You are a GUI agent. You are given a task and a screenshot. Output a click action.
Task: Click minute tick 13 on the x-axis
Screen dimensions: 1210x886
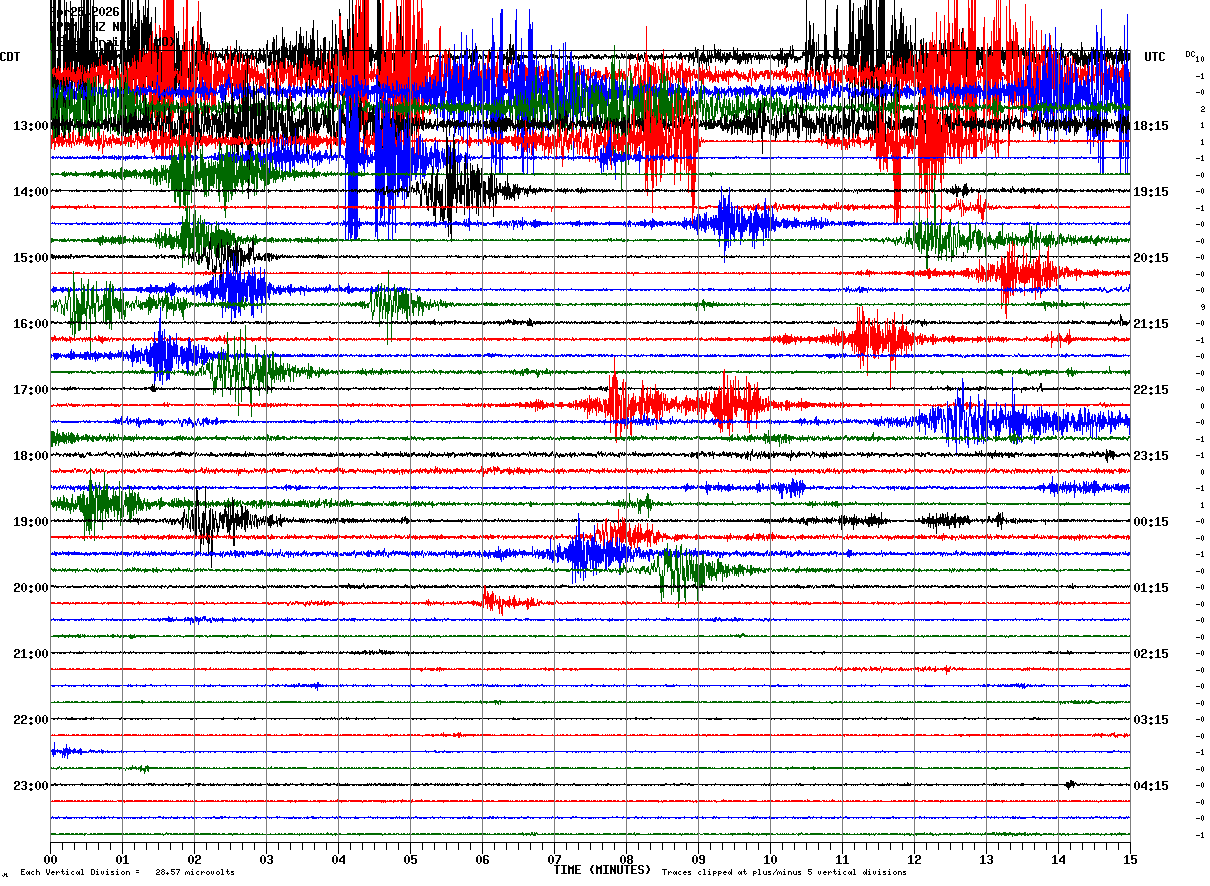coord(986,859)
